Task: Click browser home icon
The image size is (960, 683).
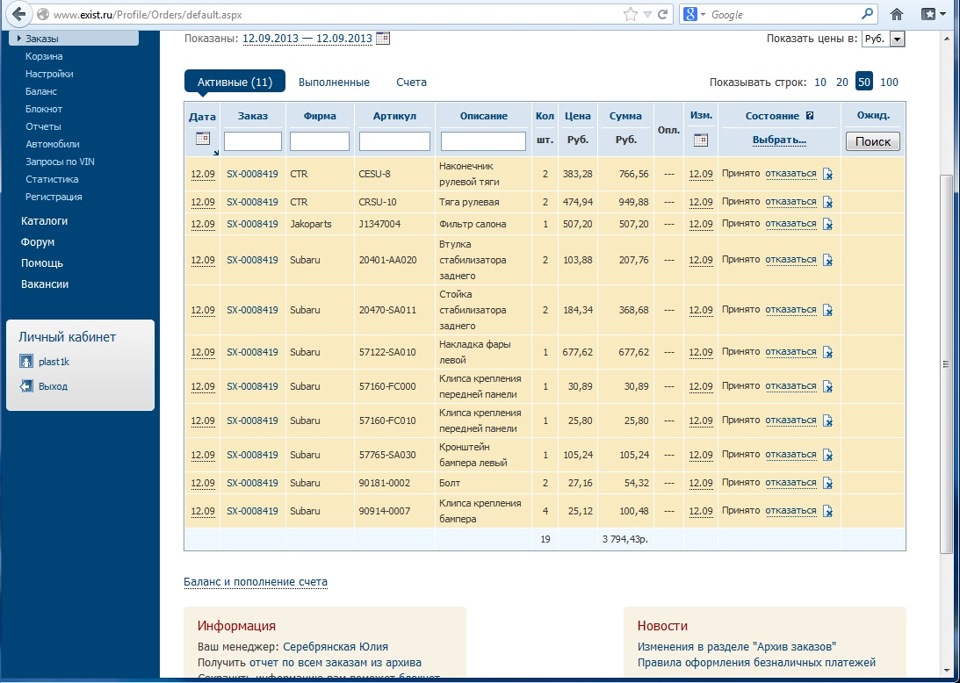Action: click(897, 14)
